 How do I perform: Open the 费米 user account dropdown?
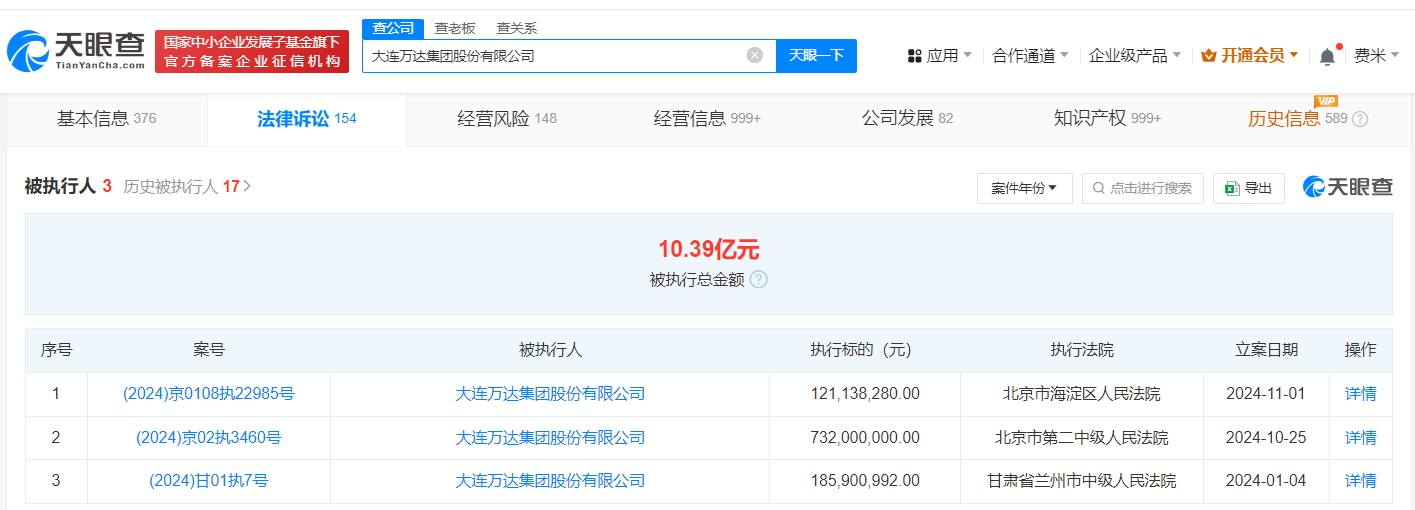click(1376, 56)
